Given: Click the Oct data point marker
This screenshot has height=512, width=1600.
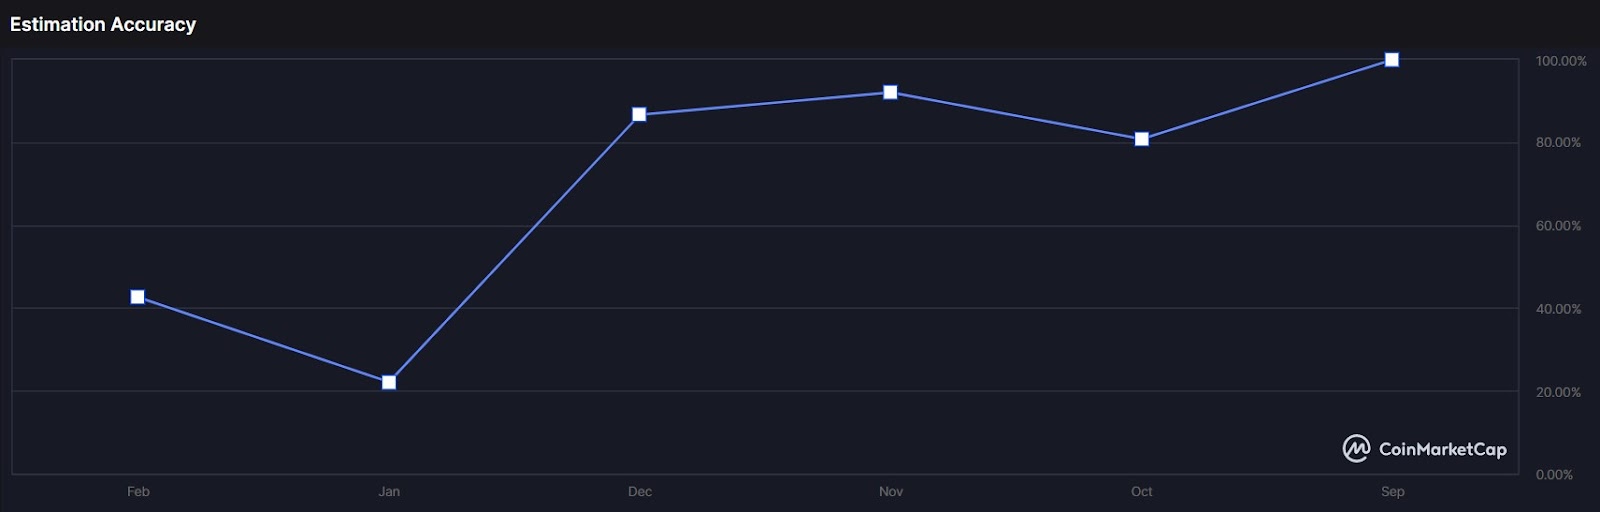Looking at the screenshot, I should tap(1141, 139).
